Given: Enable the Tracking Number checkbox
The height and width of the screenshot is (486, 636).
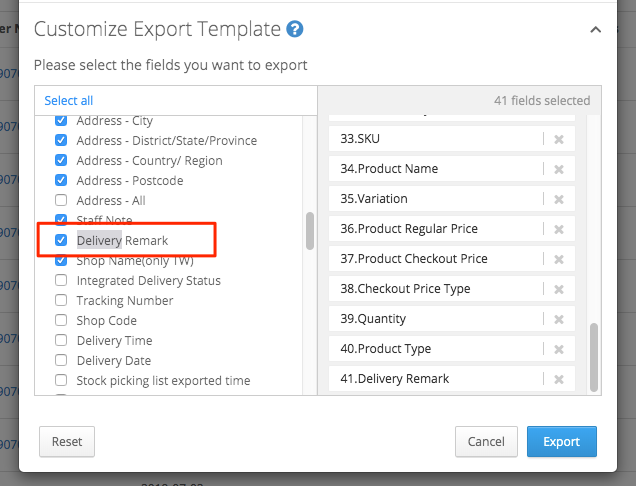Looking at the screenshot, I should click(61, 300).
